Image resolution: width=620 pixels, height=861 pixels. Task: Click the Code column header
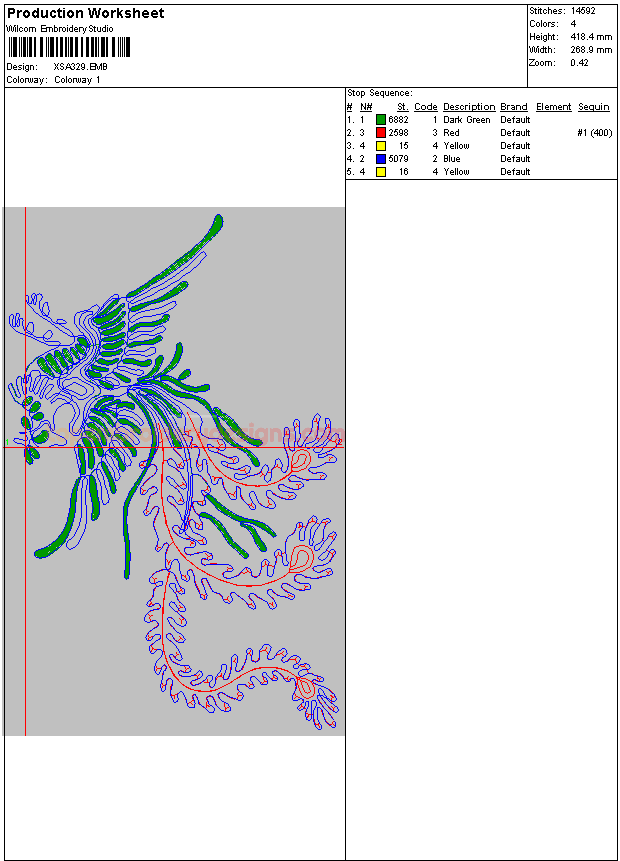click(426, 107)
